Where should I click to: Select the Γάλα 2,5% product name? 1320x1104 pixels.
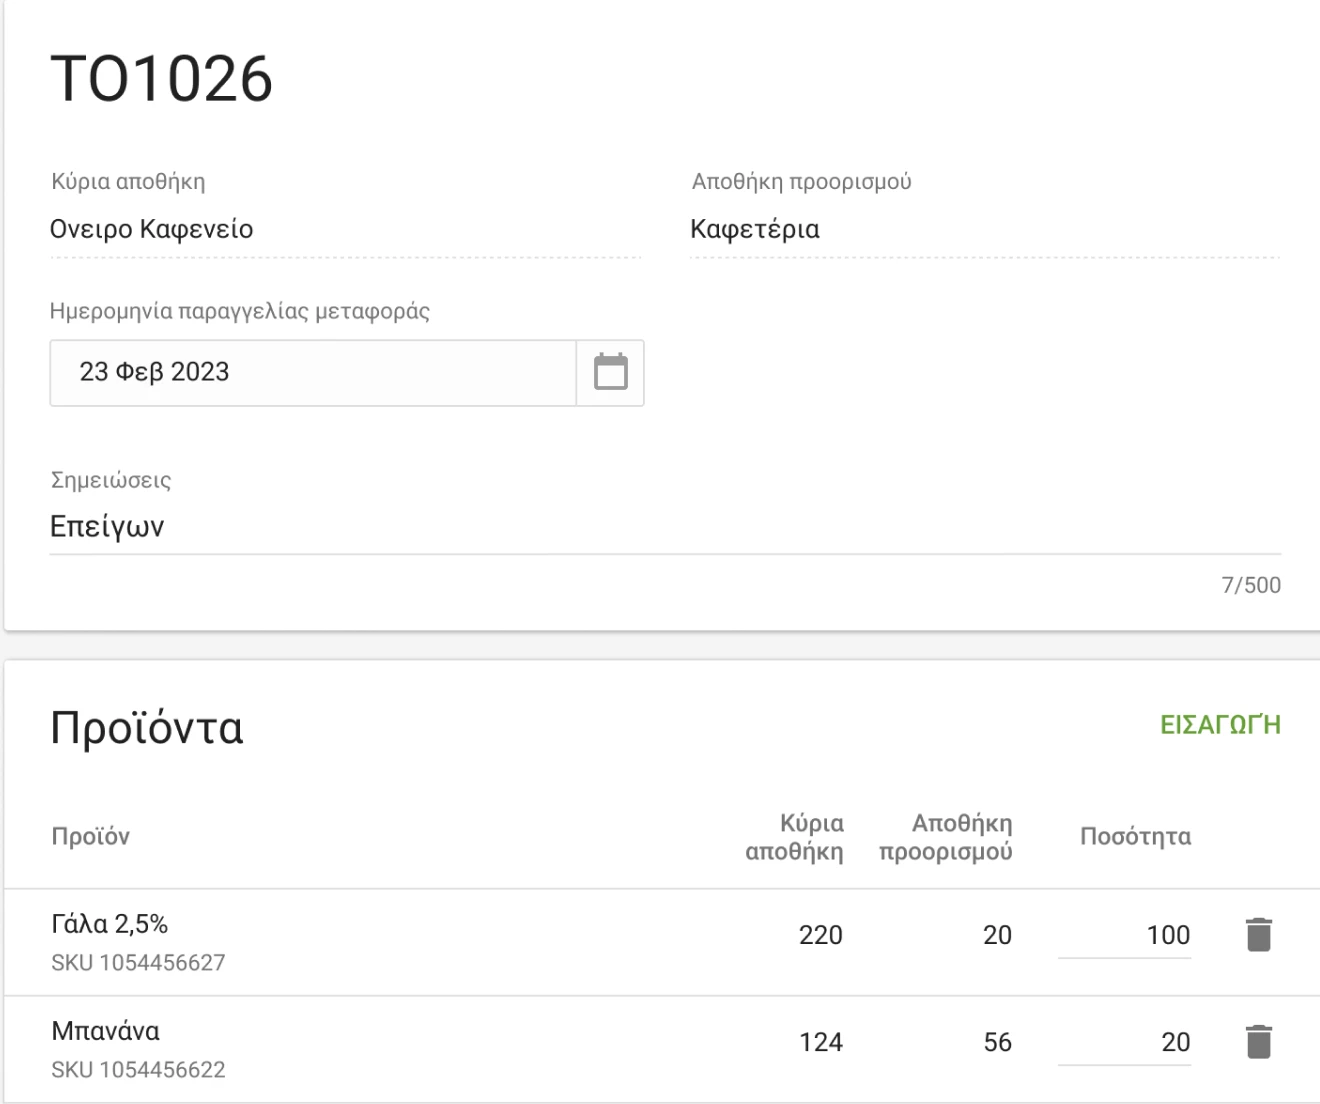[x=109, y=924]
